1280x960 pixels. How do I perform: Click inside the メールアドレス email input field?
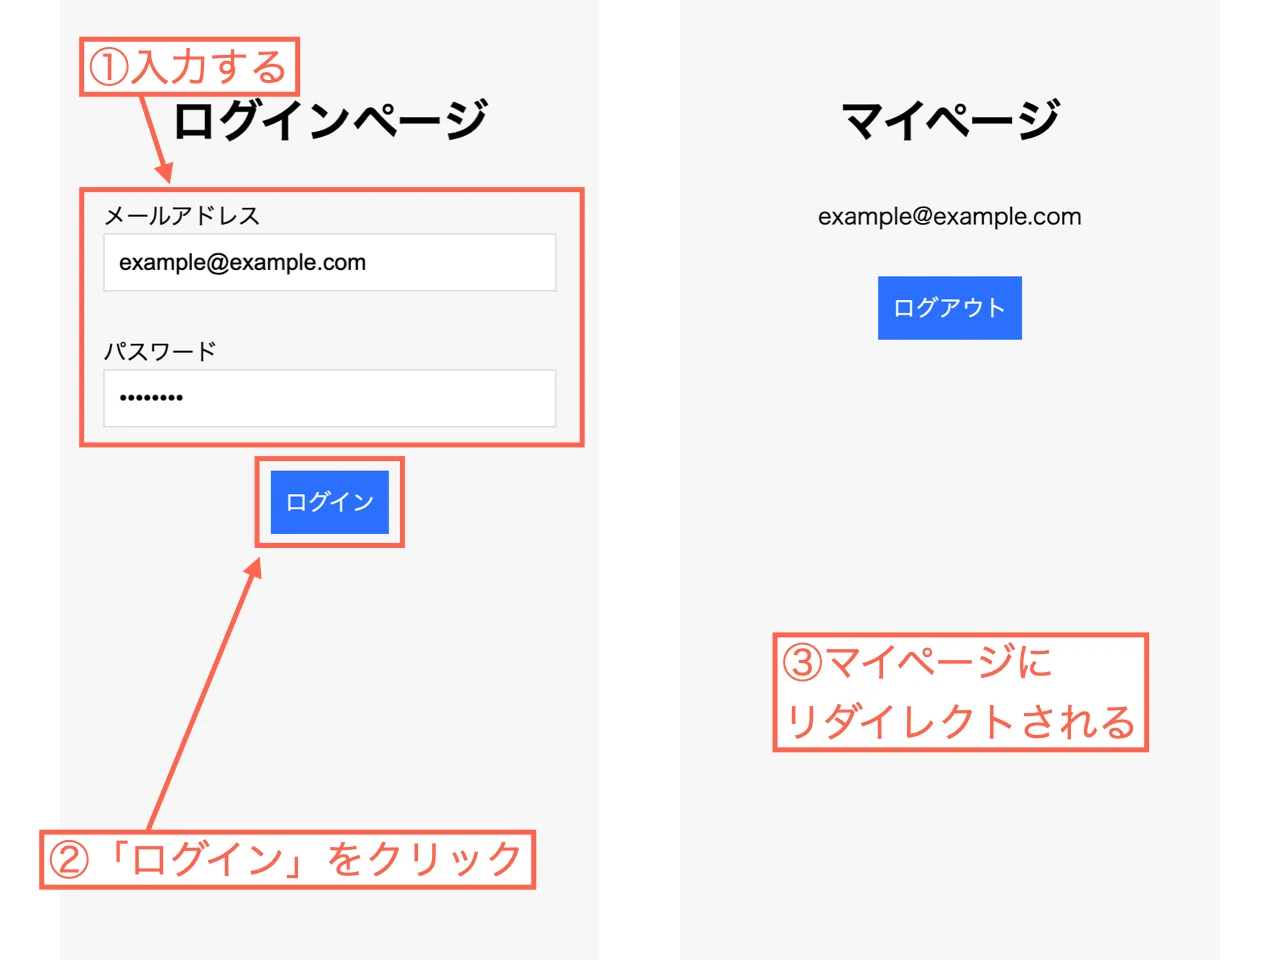(x=329, y=262)
